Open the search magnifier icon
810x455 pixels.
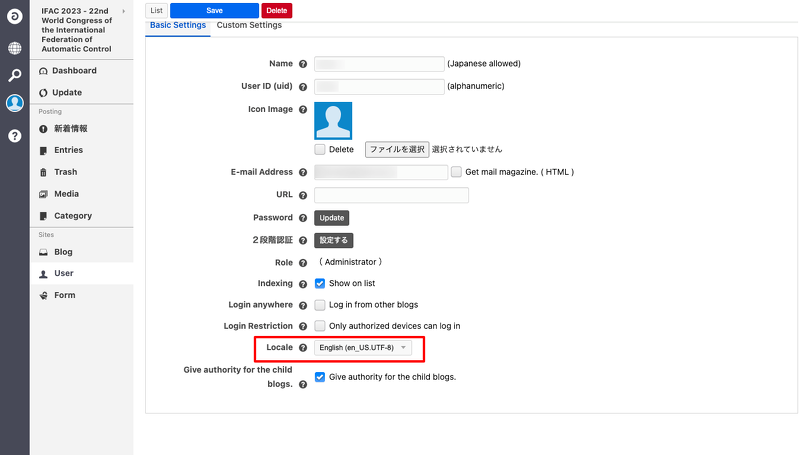15,75
